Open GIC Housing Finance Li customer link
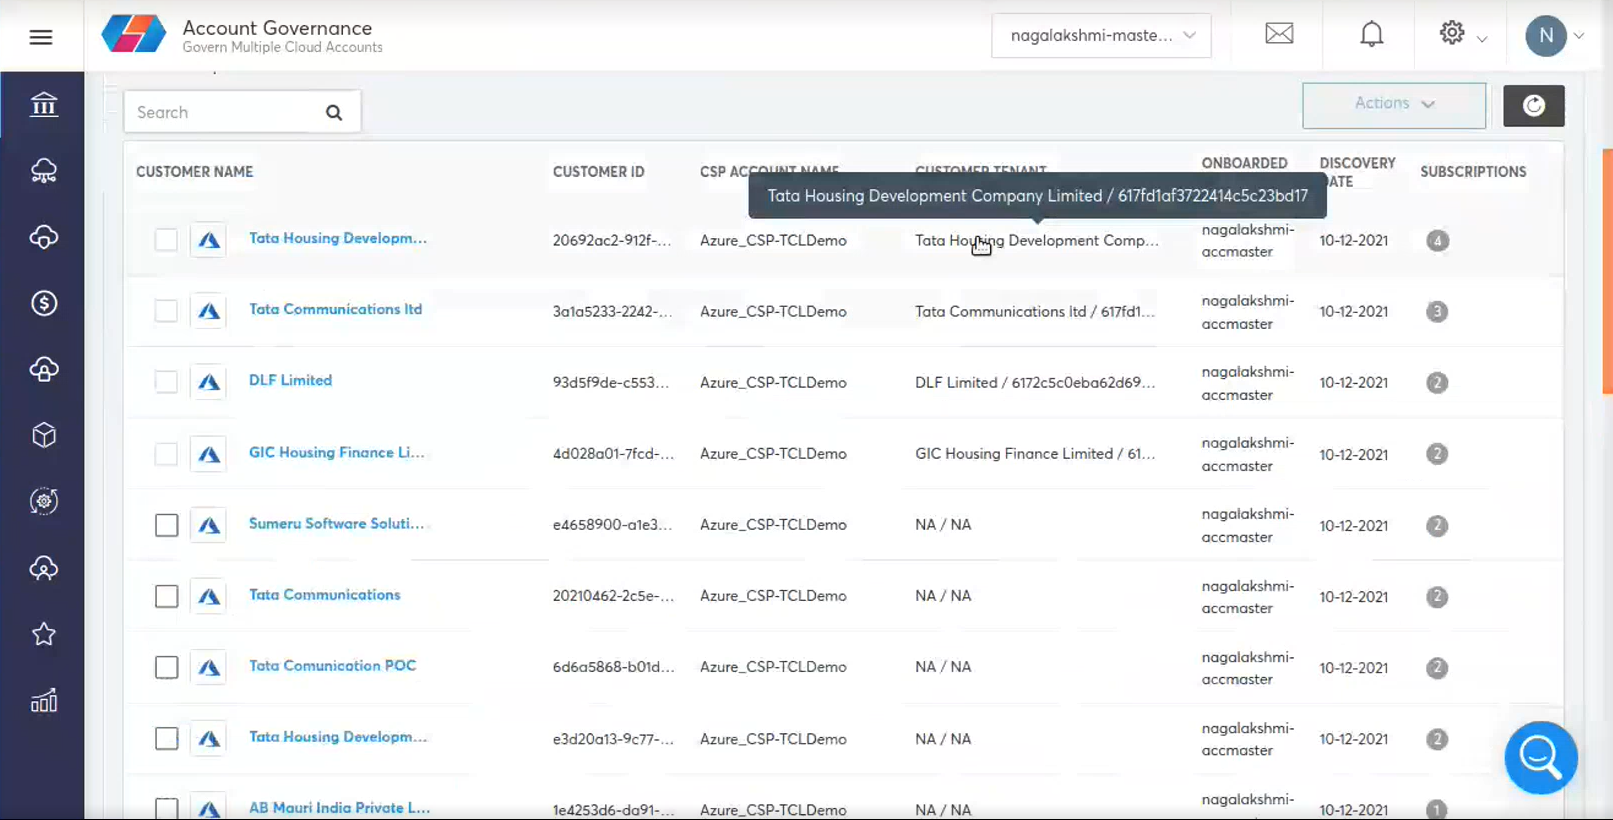1613x820 pixels. 337,452
